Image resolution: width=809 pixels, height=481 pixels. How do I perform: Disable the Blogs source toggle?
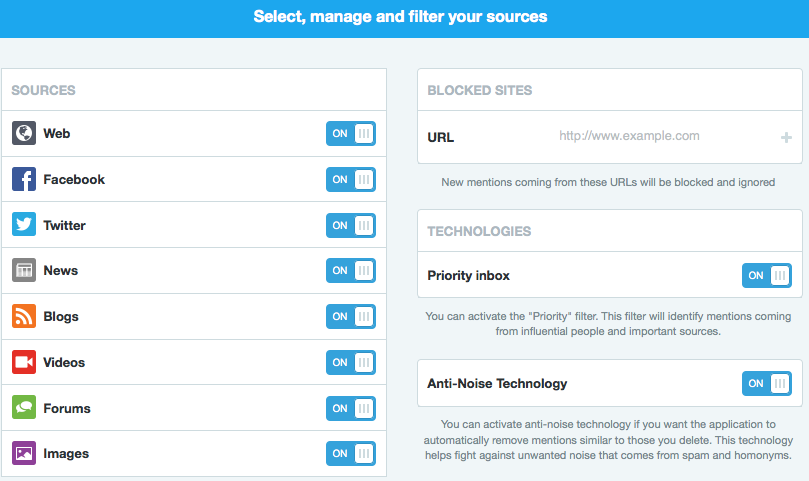[x=350, y=316]
